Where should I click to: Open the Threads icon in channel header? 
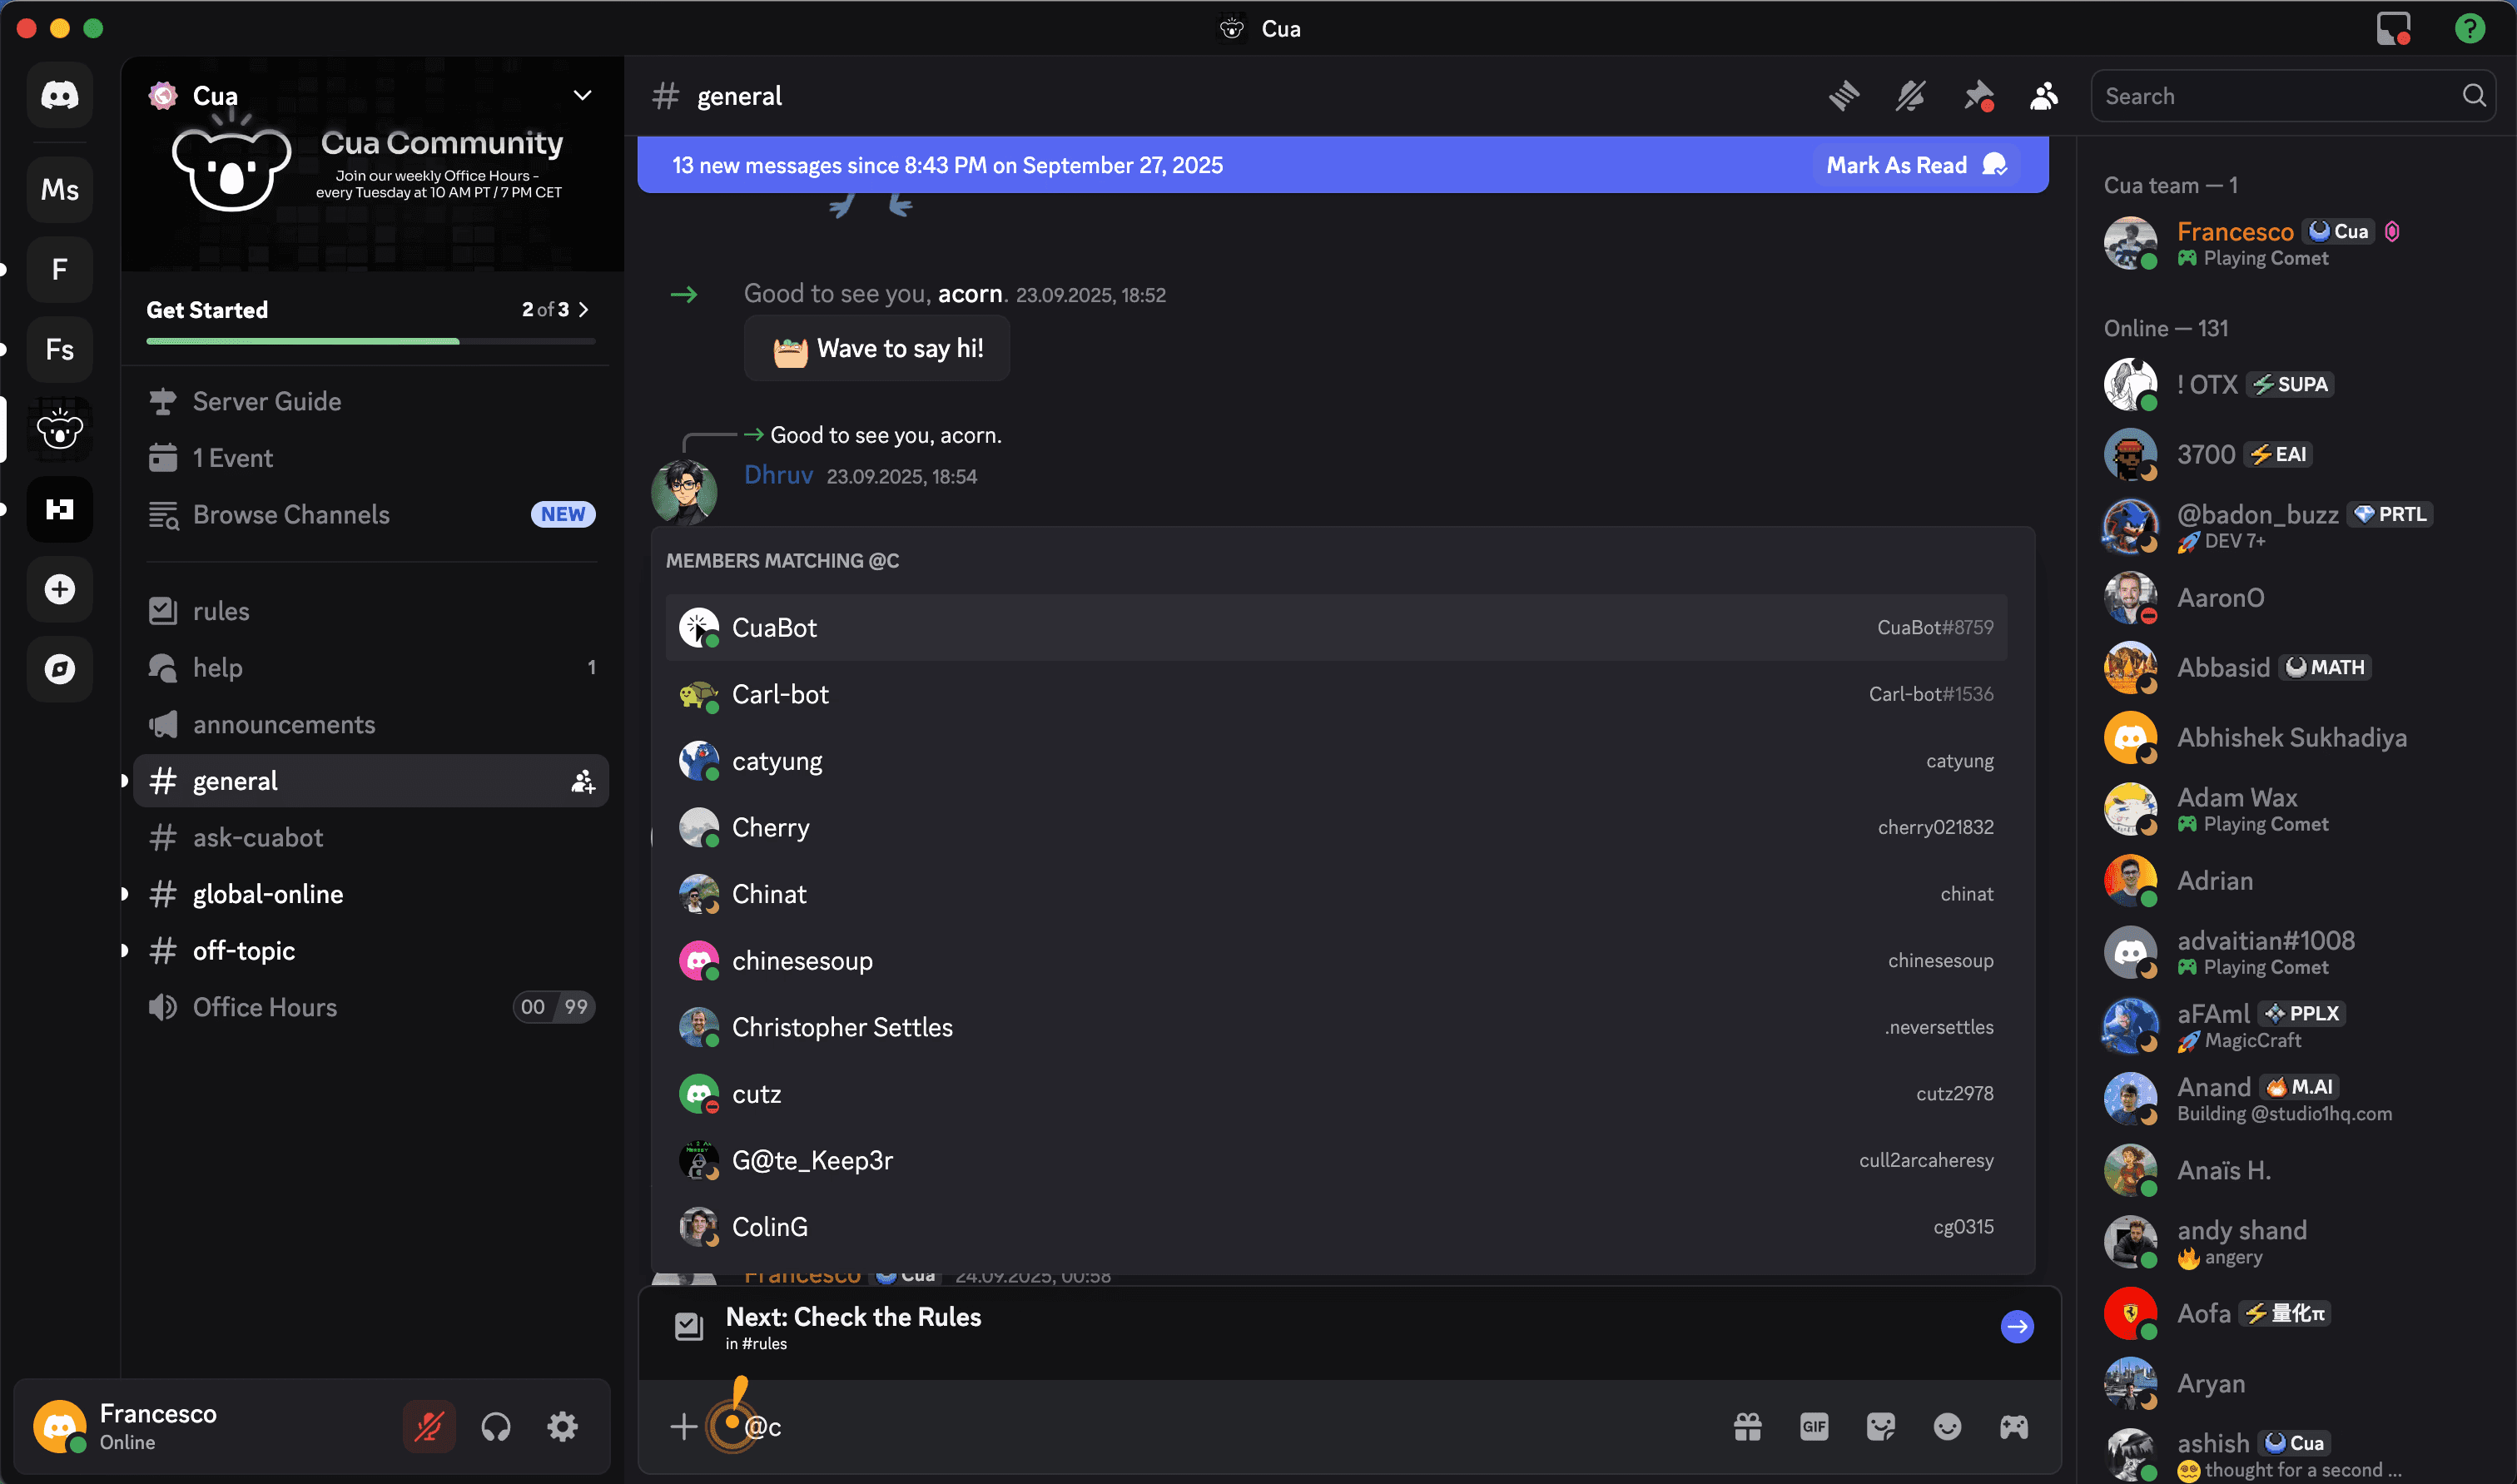1844,96
